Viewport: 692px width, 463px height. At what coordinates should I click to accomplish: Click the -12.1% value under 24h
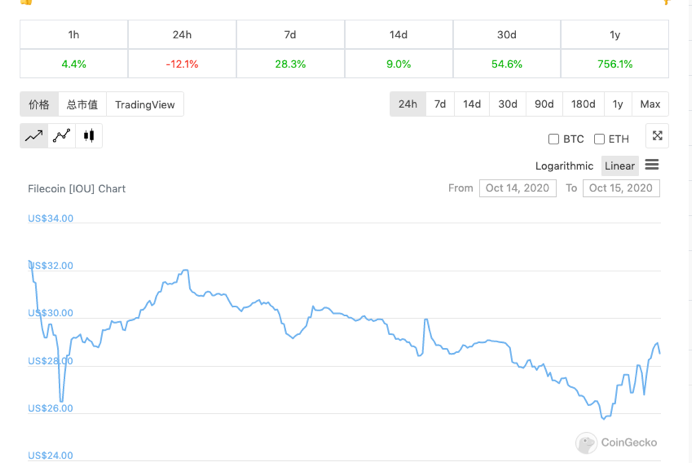[182, 64]
